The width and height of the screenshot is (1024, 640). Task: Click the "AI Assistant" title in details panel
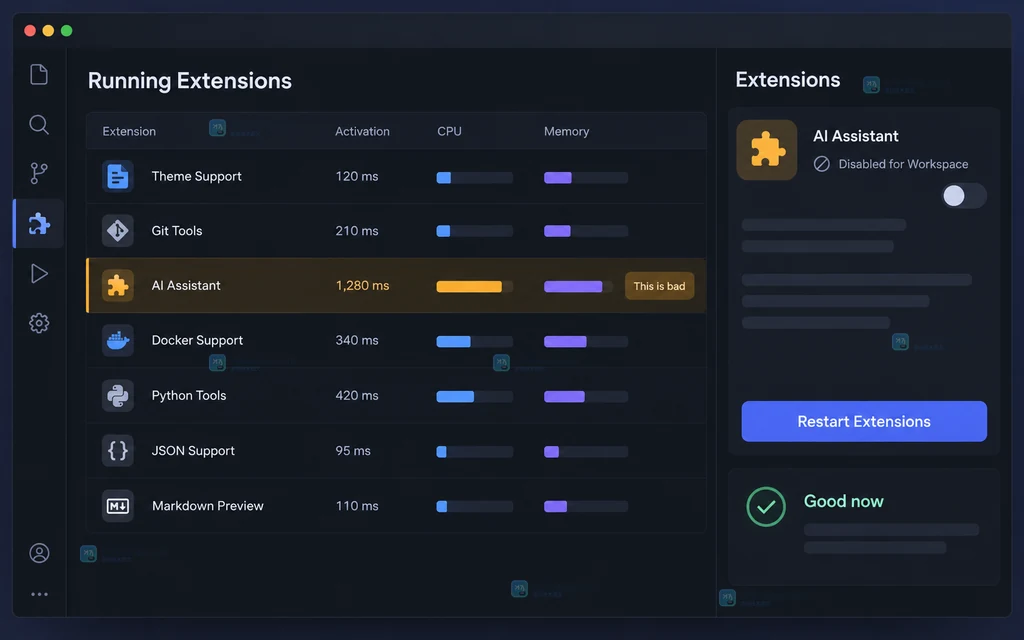pyautogui.click(x=856, y=136)
